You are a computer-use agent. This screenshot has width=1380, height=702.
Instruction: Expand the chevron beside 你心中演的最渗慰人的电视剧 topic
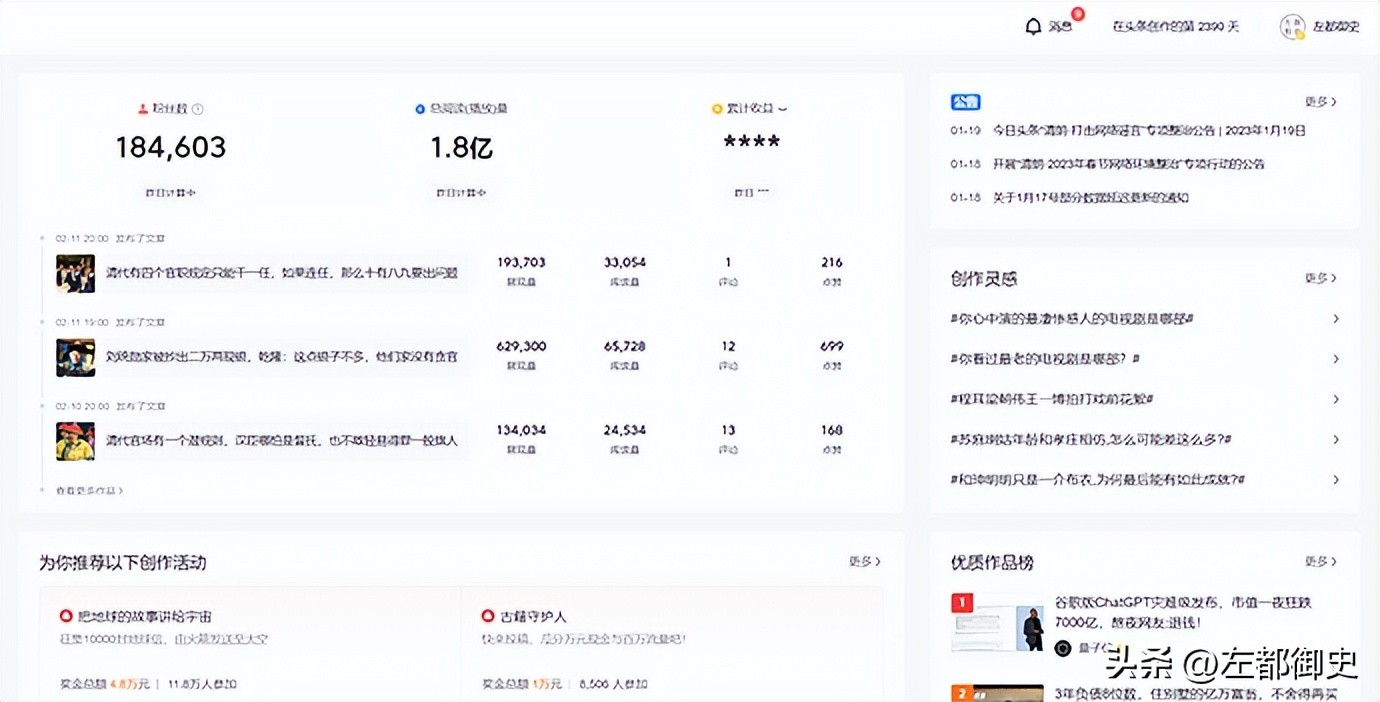point(1337,318)
